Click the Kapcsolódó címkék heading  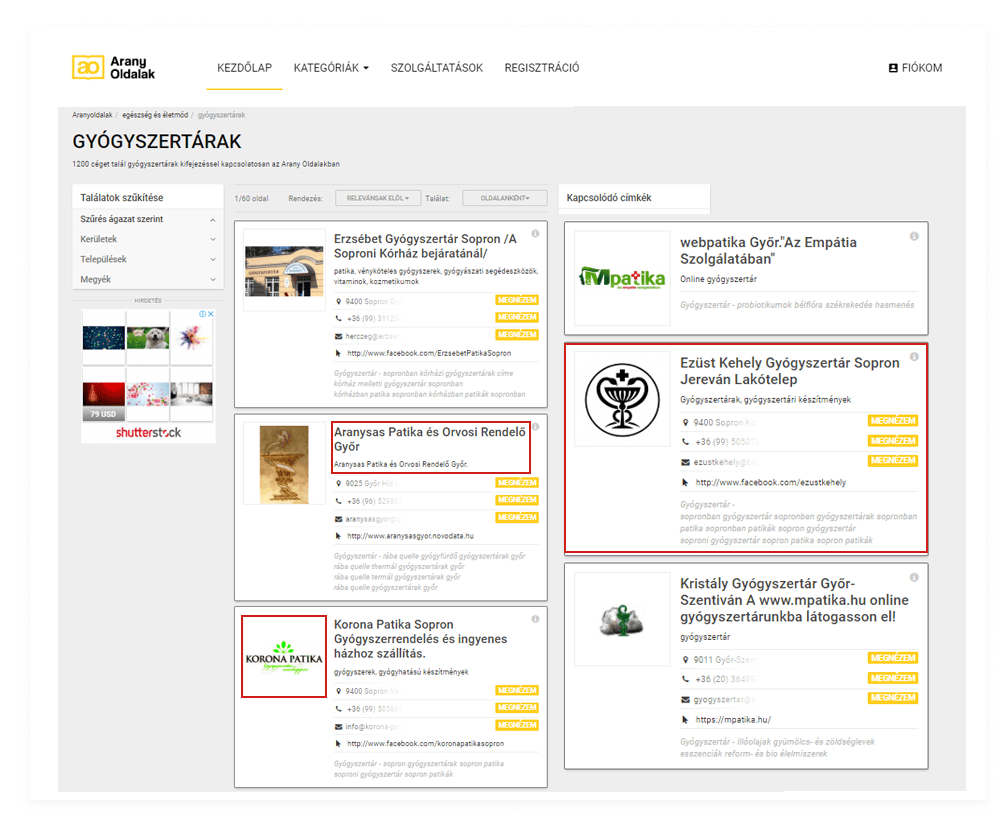pyautogui.click(x=609, y=198)
